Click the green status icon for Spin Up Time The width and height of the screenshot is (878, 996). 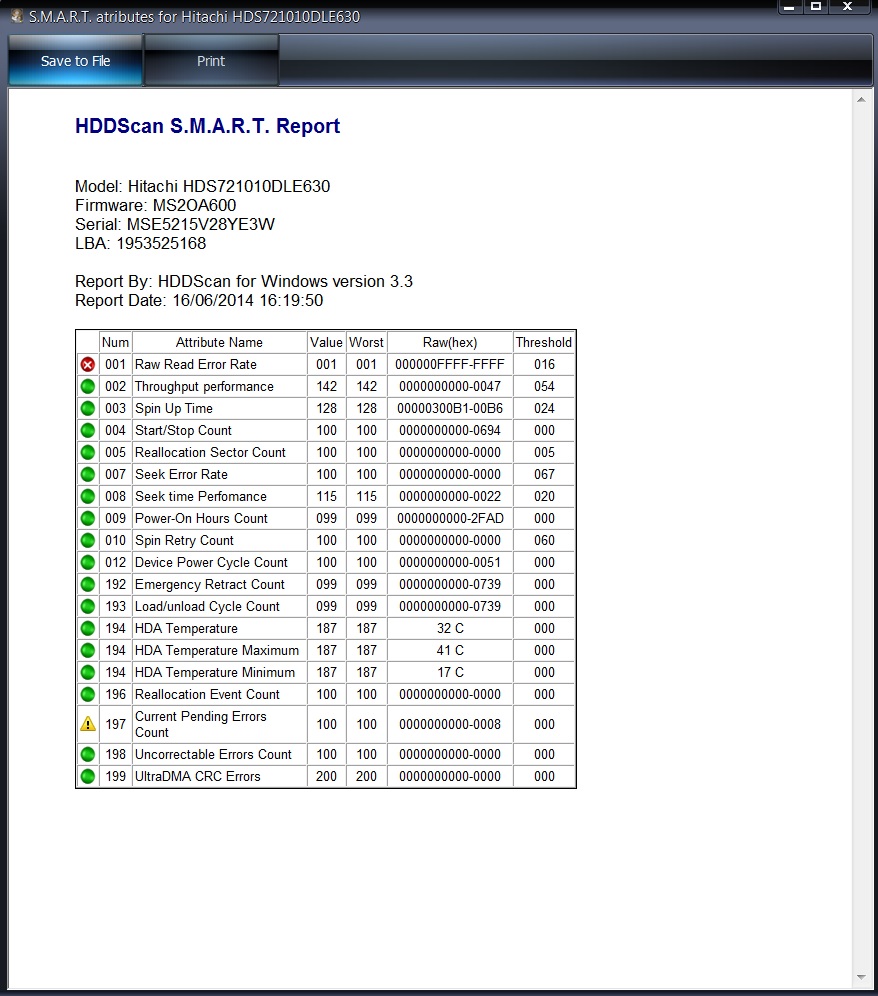click(x=87, y=409)
